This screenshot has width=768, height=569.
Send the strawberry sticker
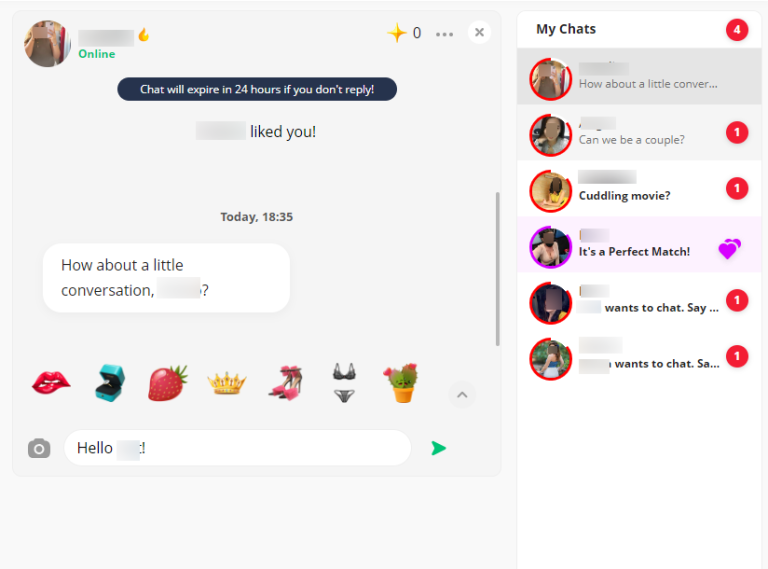pos(168,383)
